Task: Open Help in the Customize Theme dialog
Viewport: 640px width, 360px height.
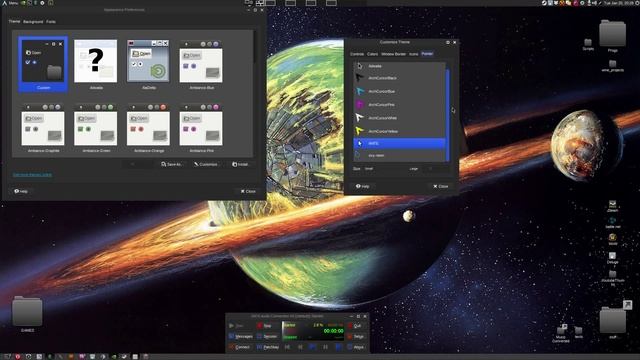Action: (362, 186)
